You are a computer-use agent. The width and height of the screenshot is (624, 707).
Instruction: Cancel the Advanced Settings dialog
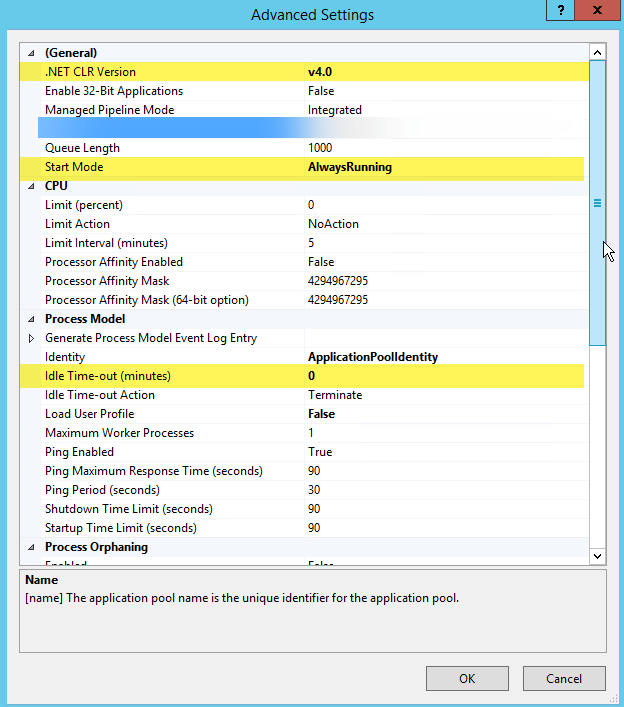pyautogui.click(x=564, y=679)
